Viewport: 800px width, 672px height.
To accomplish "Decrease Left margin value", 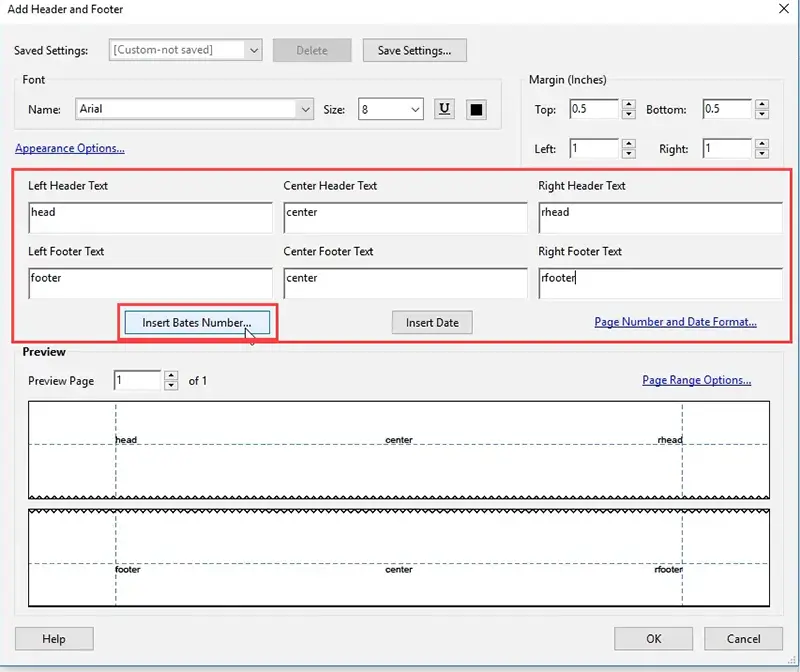I will [629, 153].
